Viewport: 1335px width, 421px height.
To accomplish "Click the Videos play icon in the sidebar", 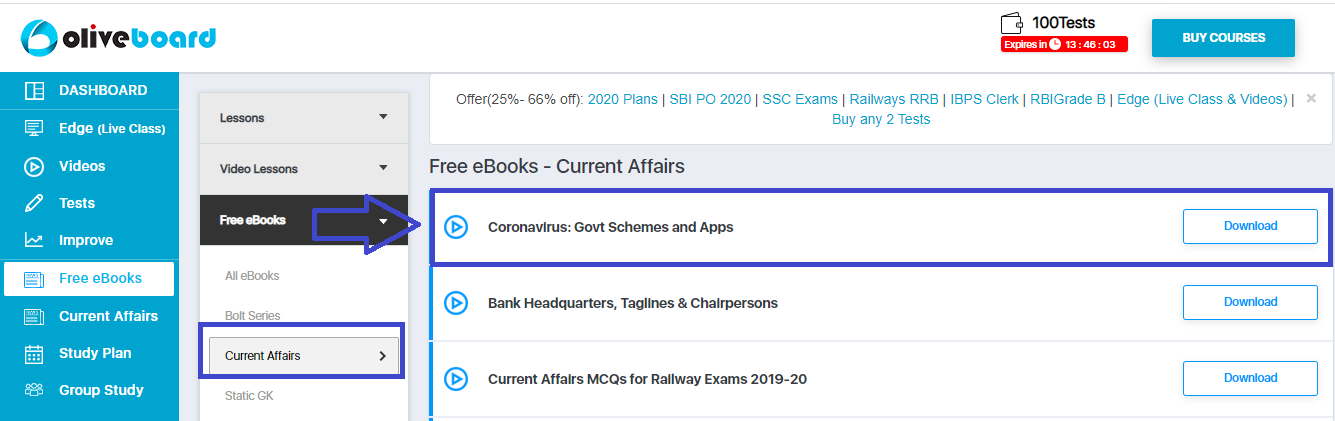I will (34, 166).
